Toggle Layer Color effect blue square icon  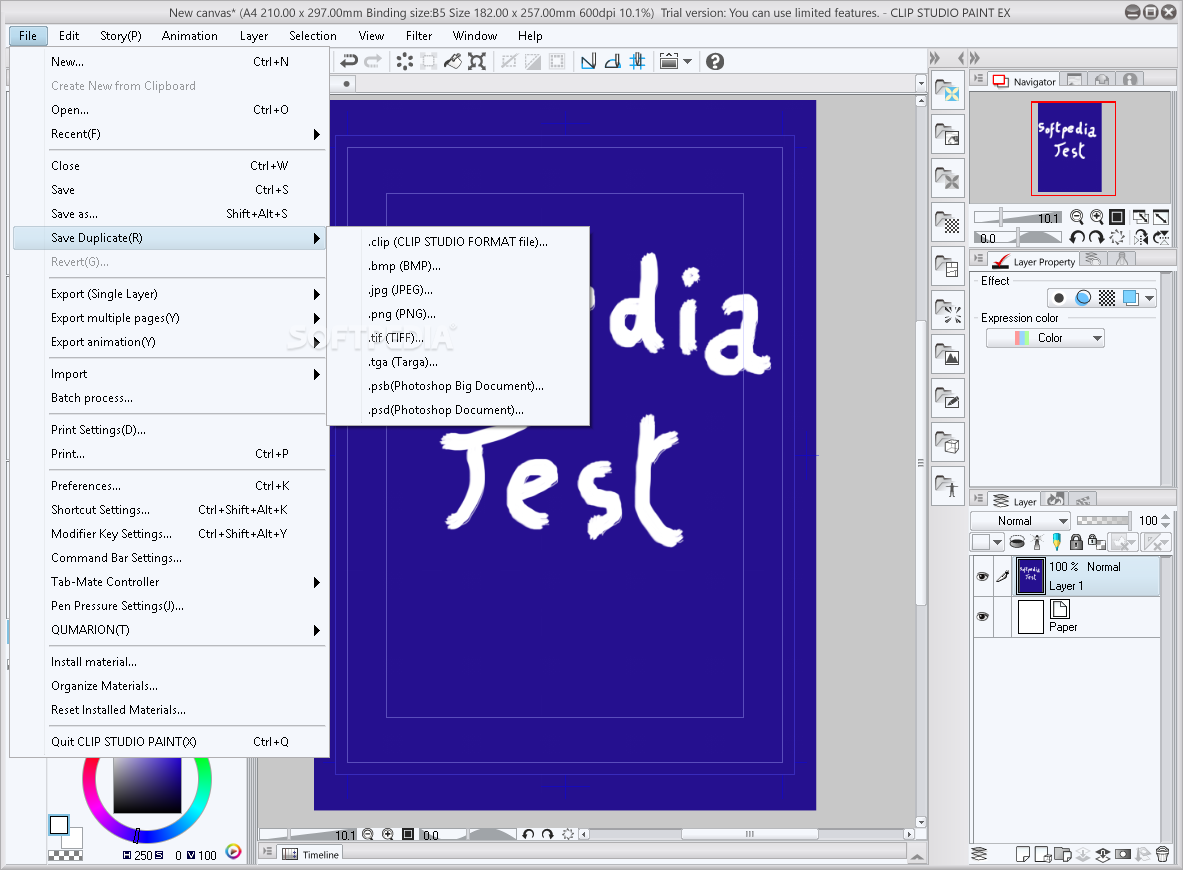1130,298
